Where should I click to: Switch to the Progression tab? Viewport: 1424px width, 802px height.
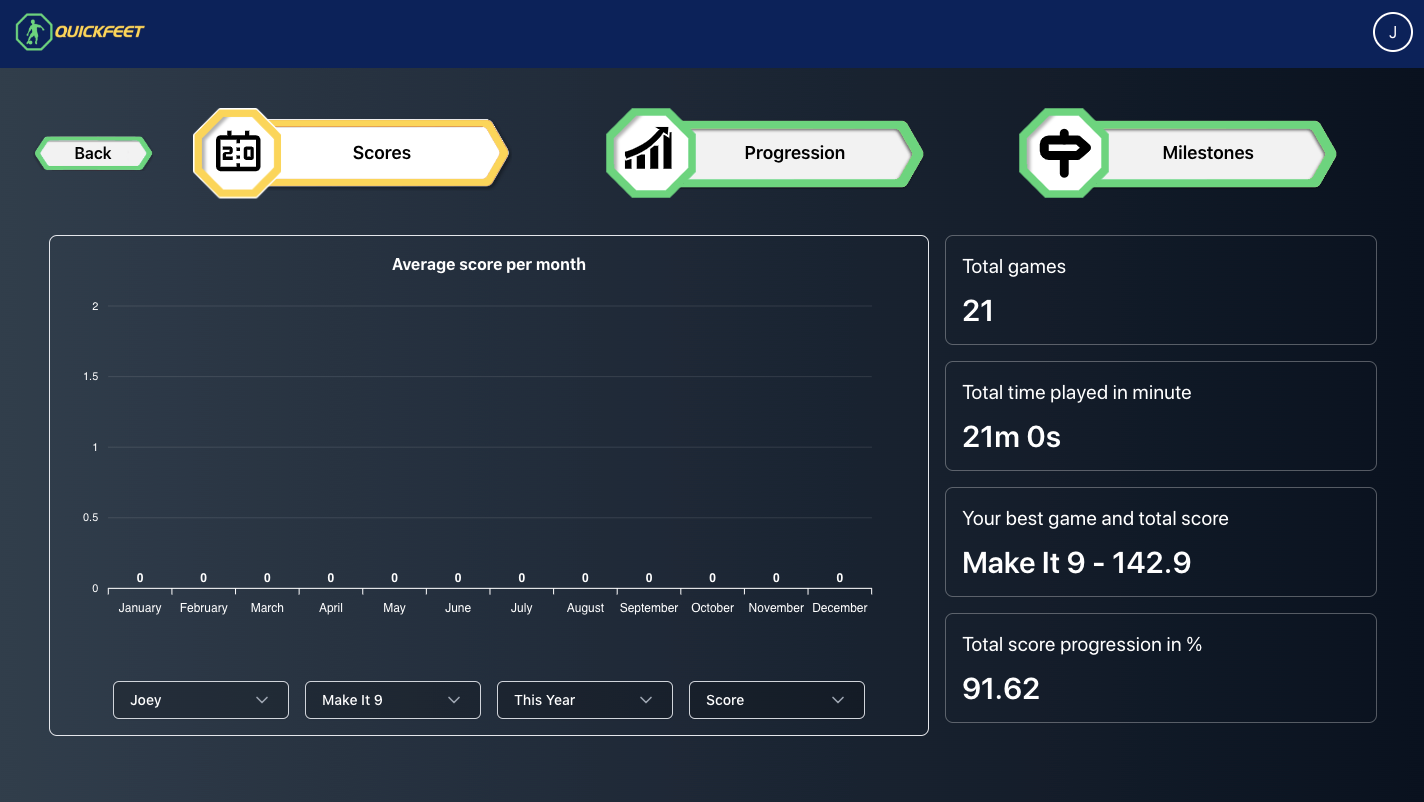coord(795,153)
